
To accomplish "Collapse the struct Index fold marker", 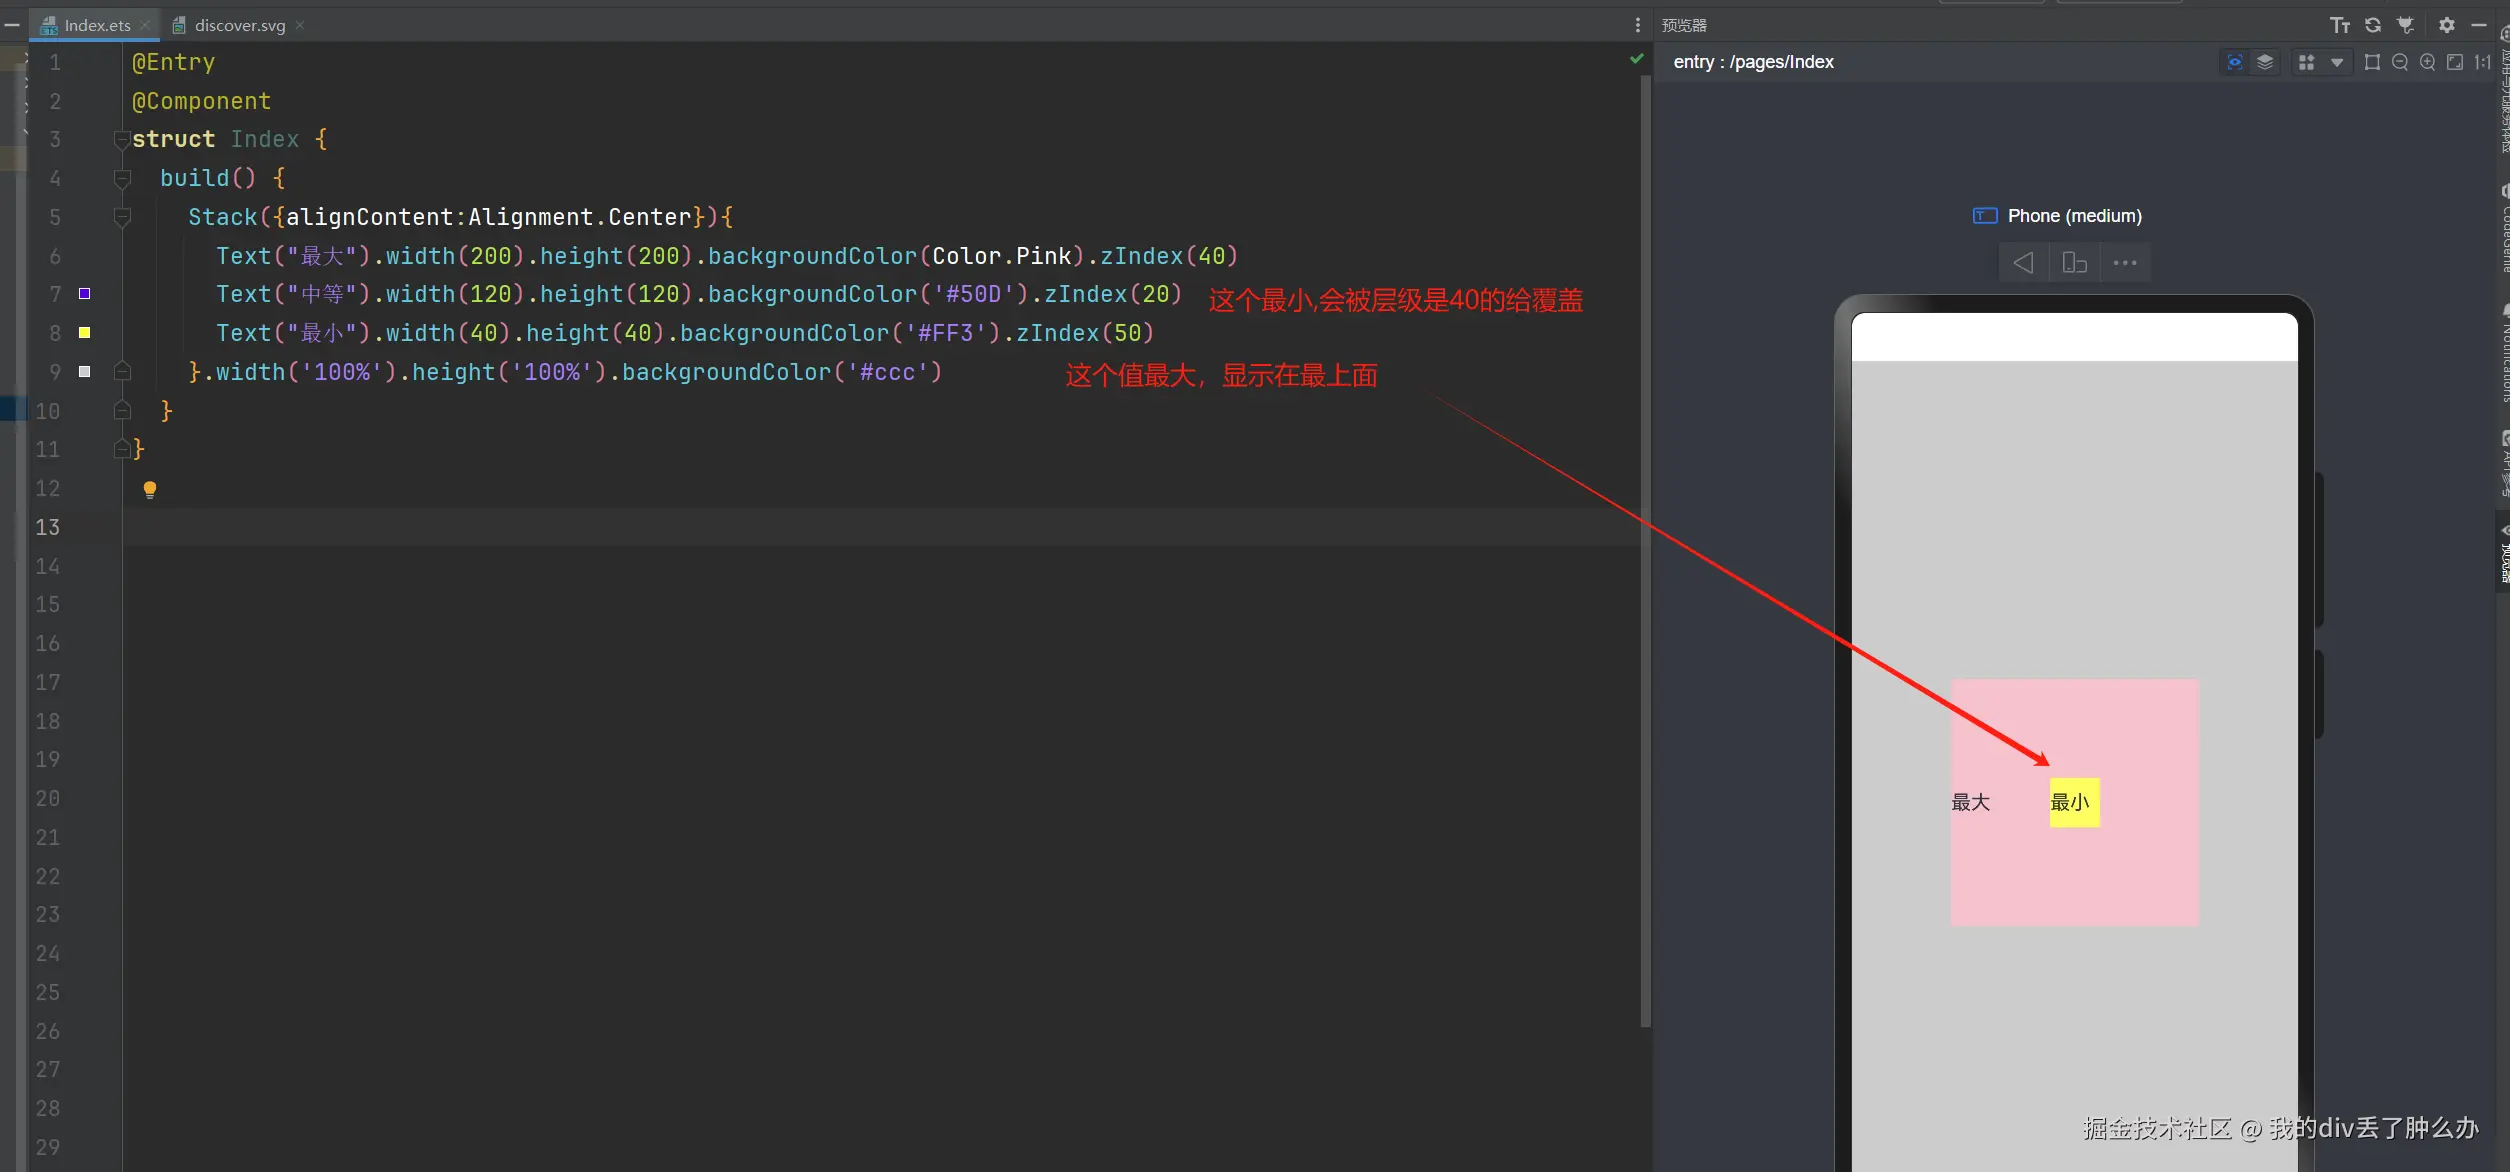I will [121, 139].
